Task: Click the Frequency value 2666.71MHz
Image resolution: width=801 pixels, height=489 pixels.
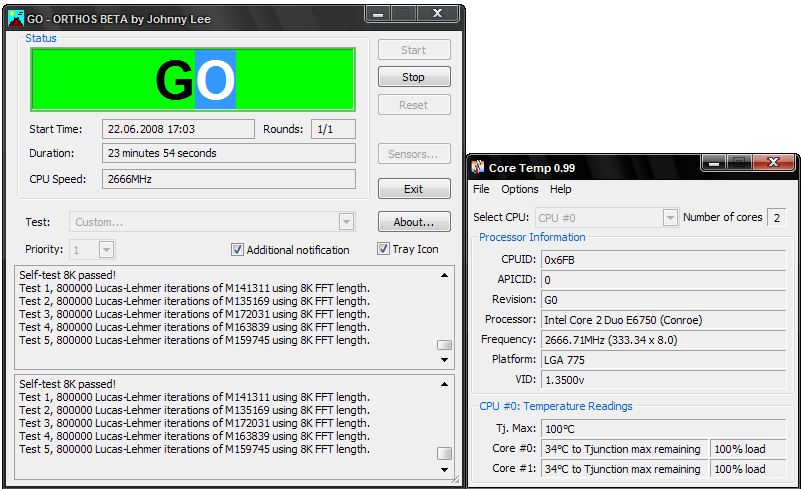Action: (664, 340)
